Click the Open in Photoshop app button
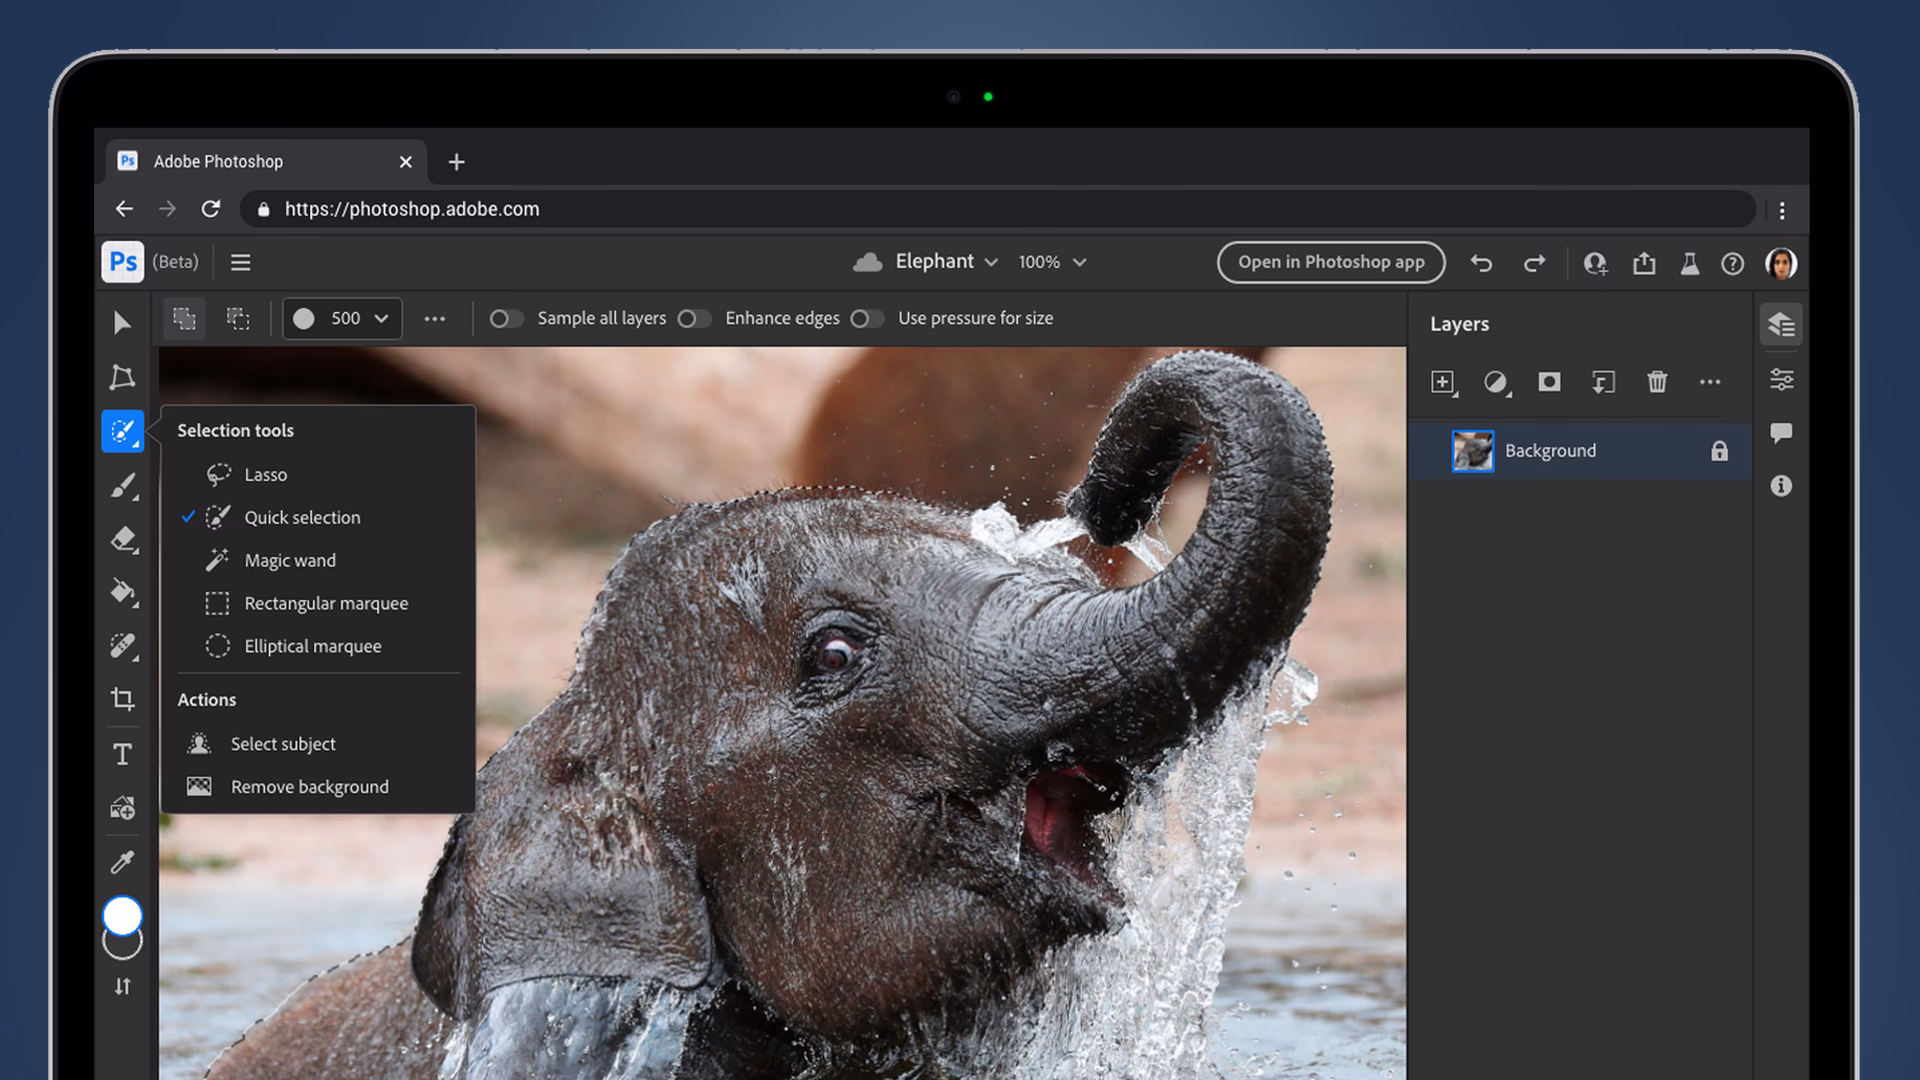Screen dimensions: 1920x1080 pyautogui.click(x=1330, y=262)
